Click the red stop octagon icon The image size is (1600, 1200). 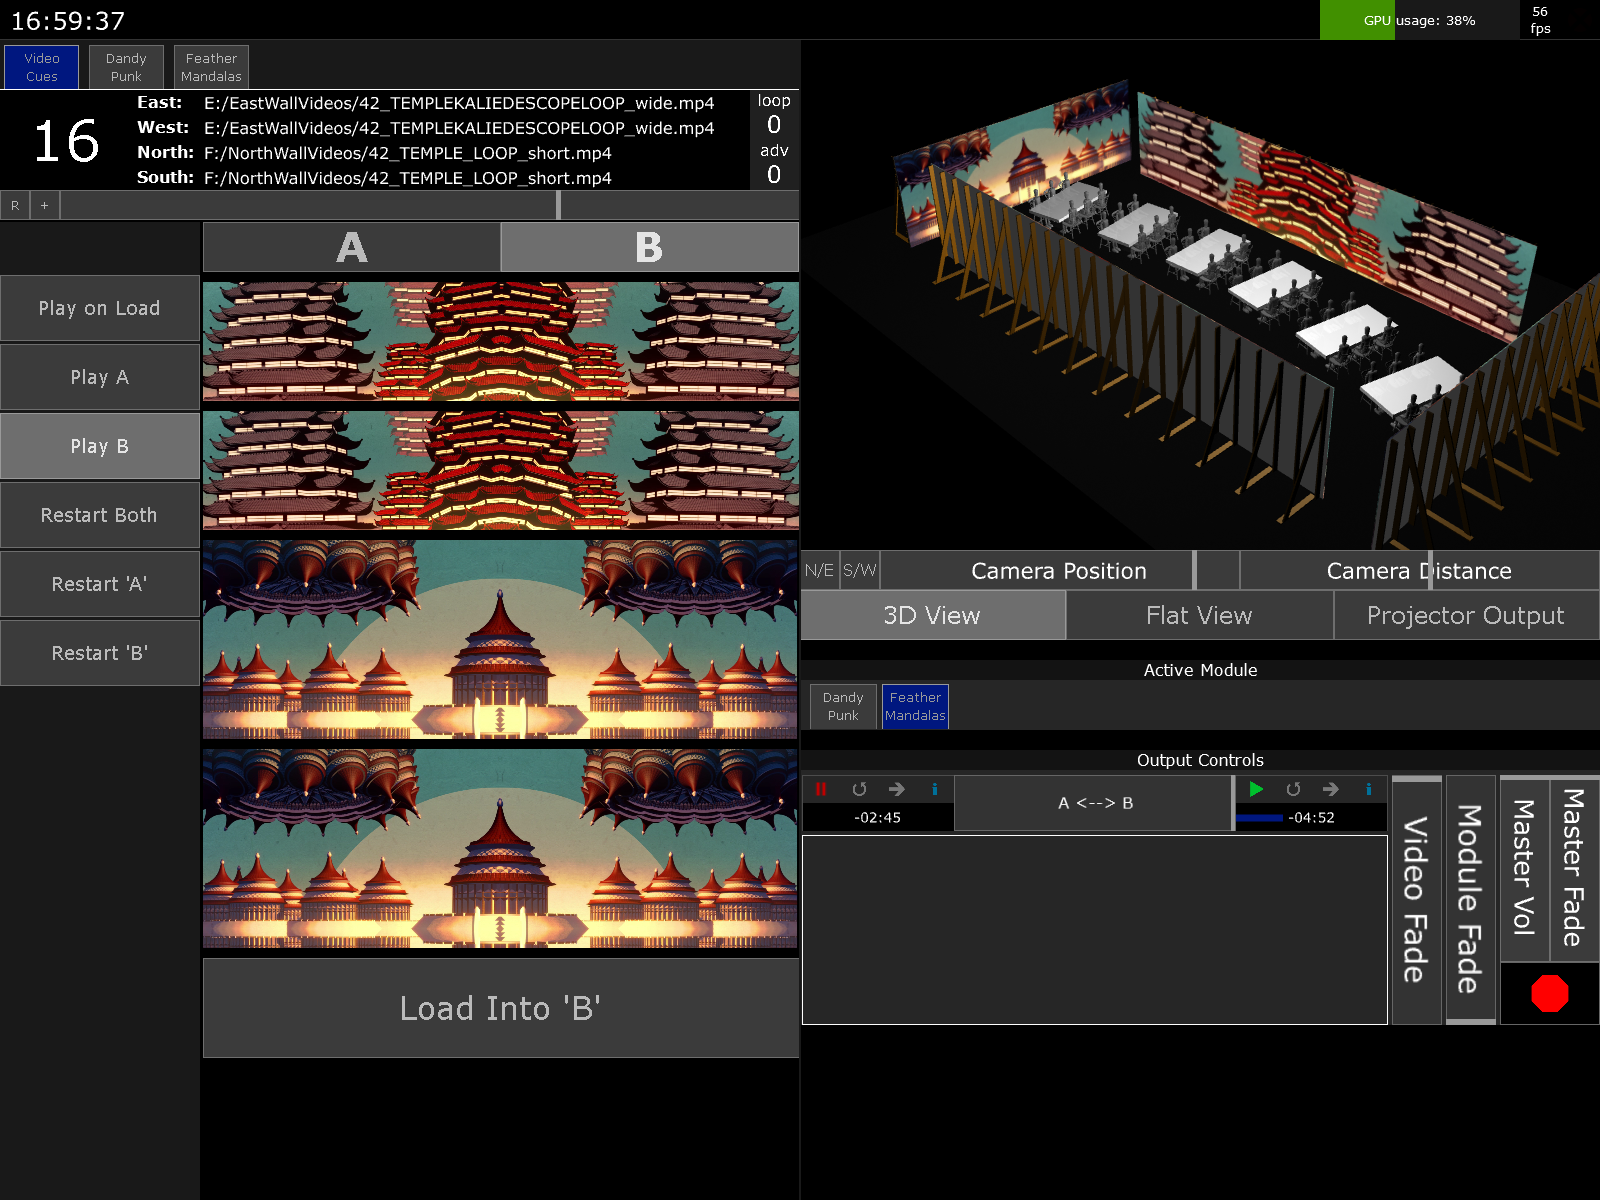tap(1549, 993)
